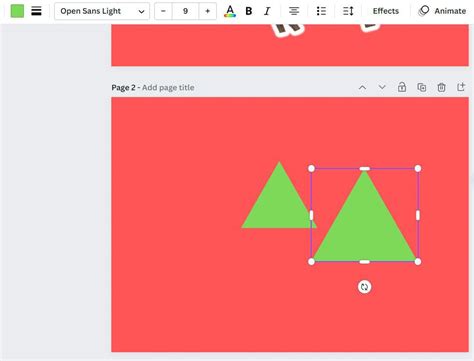Screen dimensions: 474x361
Task: Open the green fill color swatch
Action: point(17,11)
